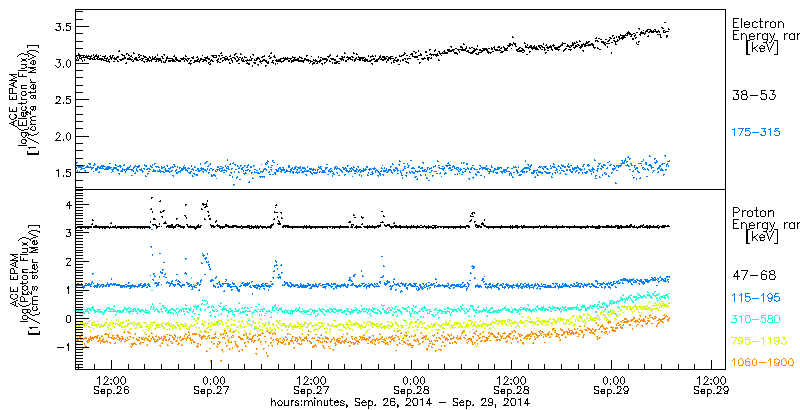Click the "Proton" legend heading
The height and width of the screenshot is (410, 800).
point(753,212)
